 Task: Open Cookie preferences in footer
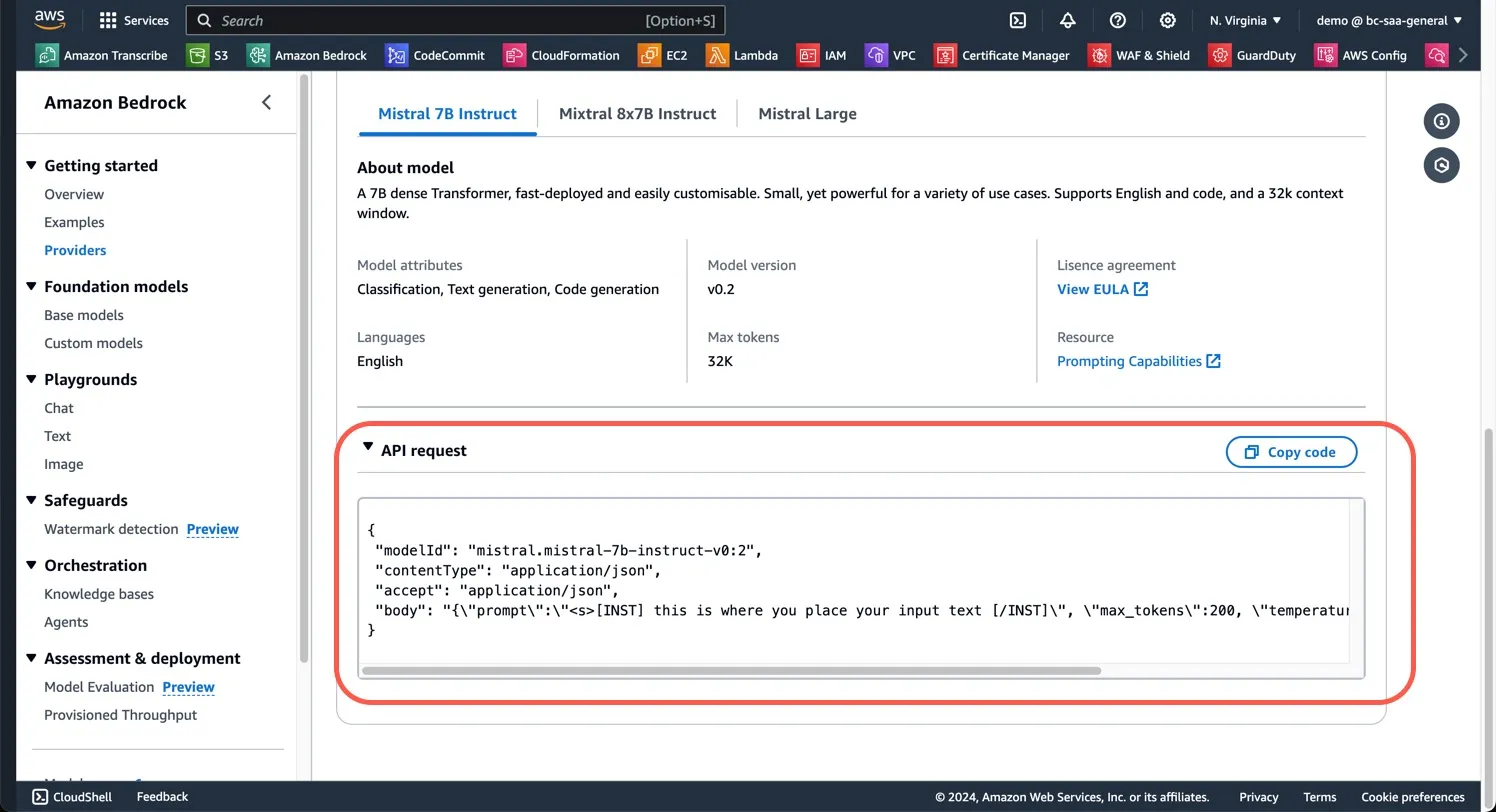1412,797
